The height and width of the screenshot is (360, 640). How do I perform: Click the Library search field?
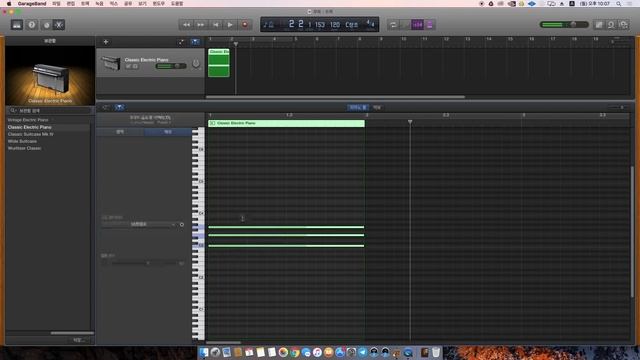click(x=49, y=111)
